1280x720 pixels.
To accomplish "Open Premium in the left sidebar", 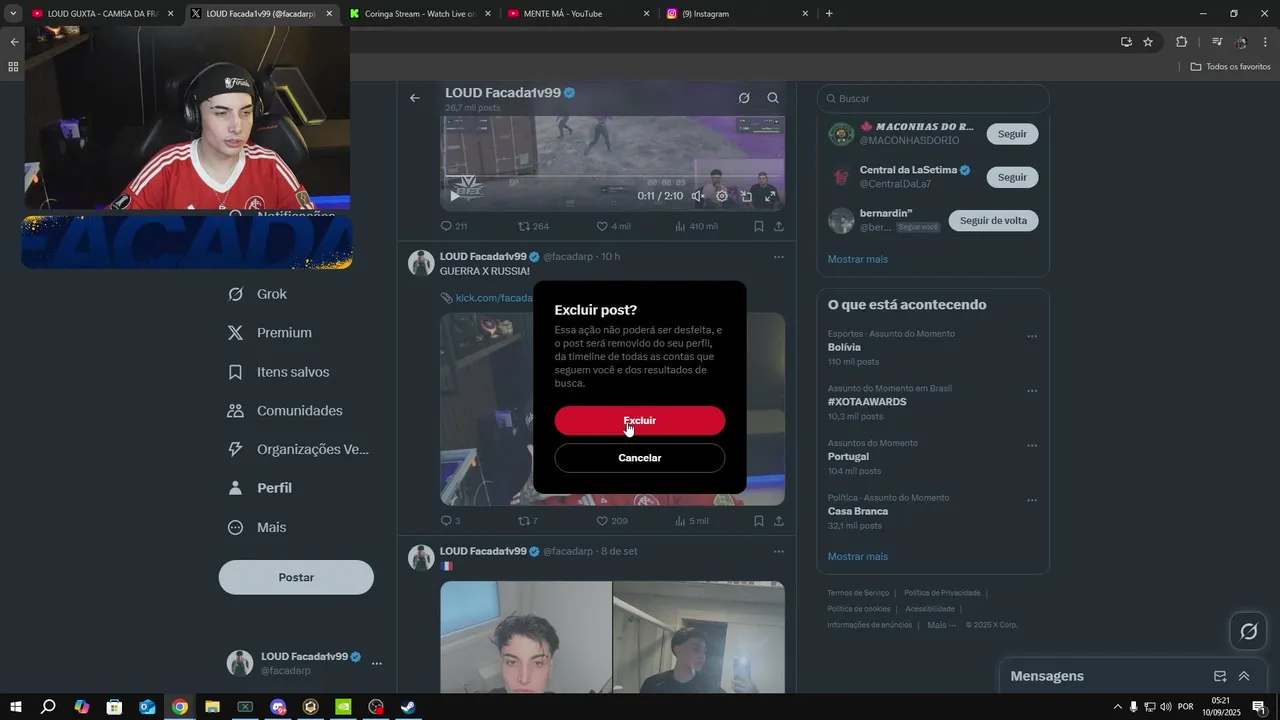I will click(270, 333).
